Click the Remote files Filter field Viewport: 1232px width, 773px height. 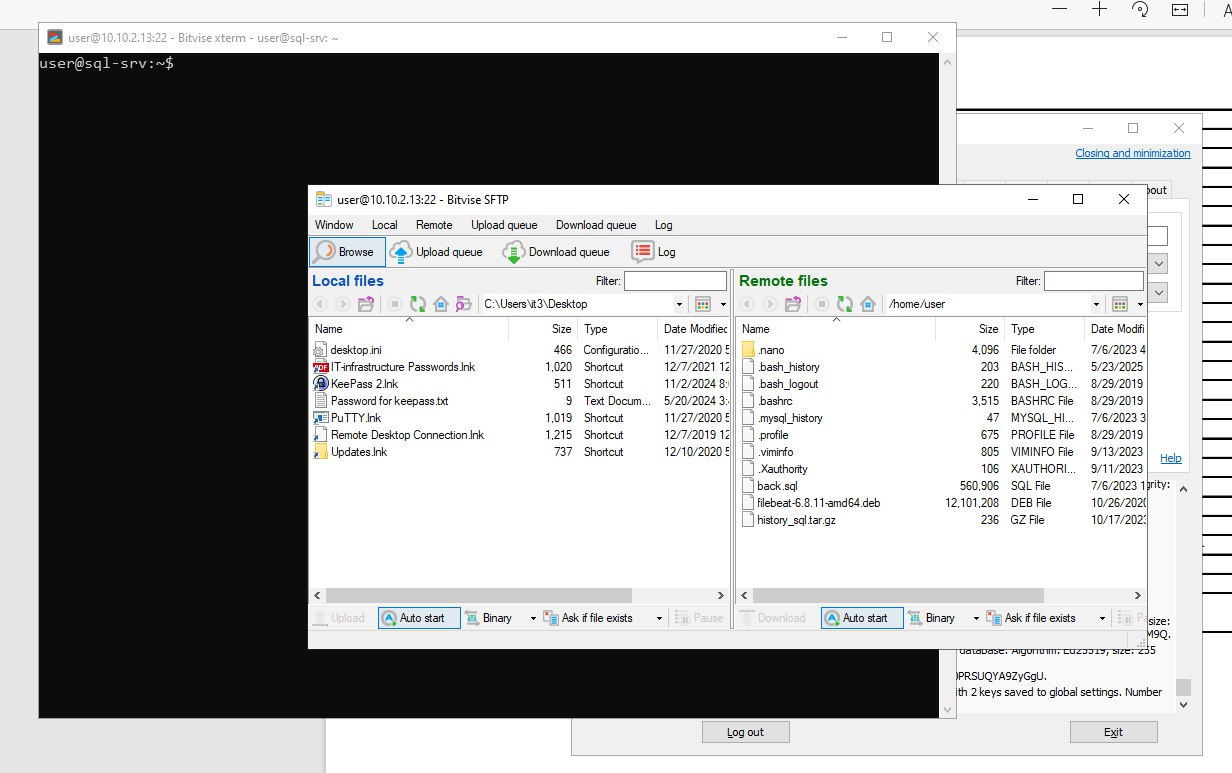[x=1093, y=282]
